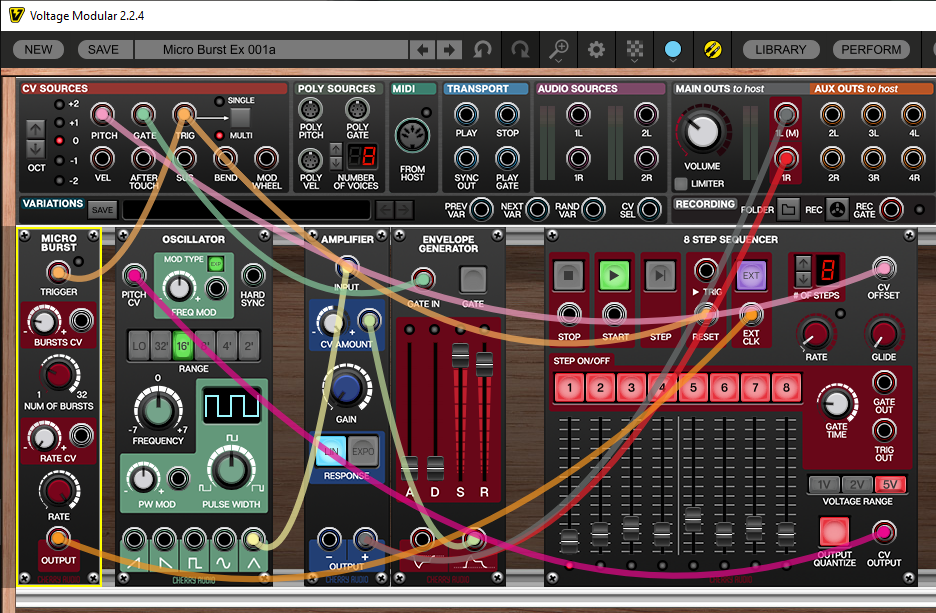Click the undo arrow in the top toolbar
The width and height of the screenshot is (936, 613).
pos(482,50)
